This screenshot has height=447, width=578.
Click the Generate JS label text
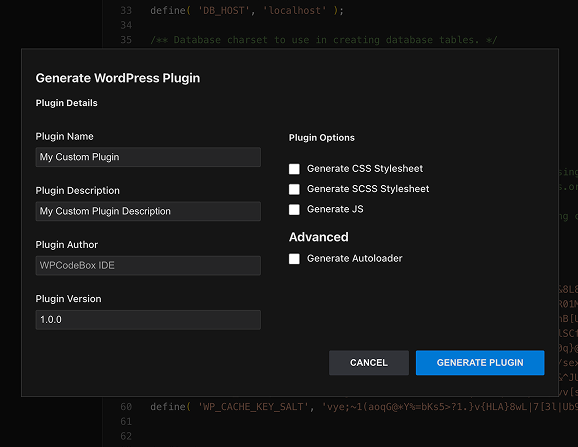coord(335,209)
